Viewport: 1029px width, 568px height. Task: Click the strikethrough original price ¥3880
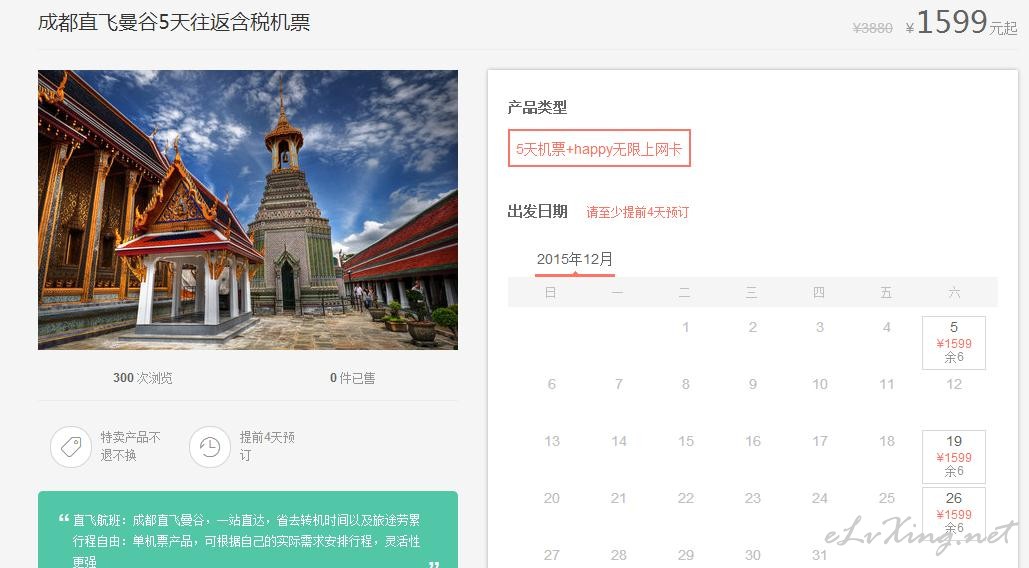[x=872, y=28]
